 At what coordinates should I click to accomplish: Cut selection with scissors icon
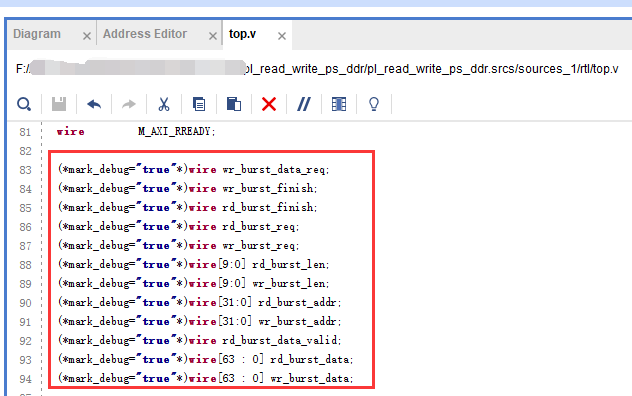coord(164,104)
